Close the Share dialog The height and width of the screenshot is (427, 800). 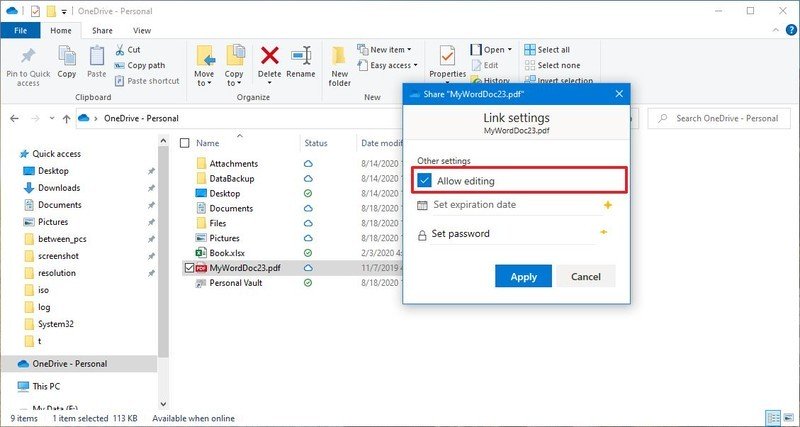[x=619, y=94]
